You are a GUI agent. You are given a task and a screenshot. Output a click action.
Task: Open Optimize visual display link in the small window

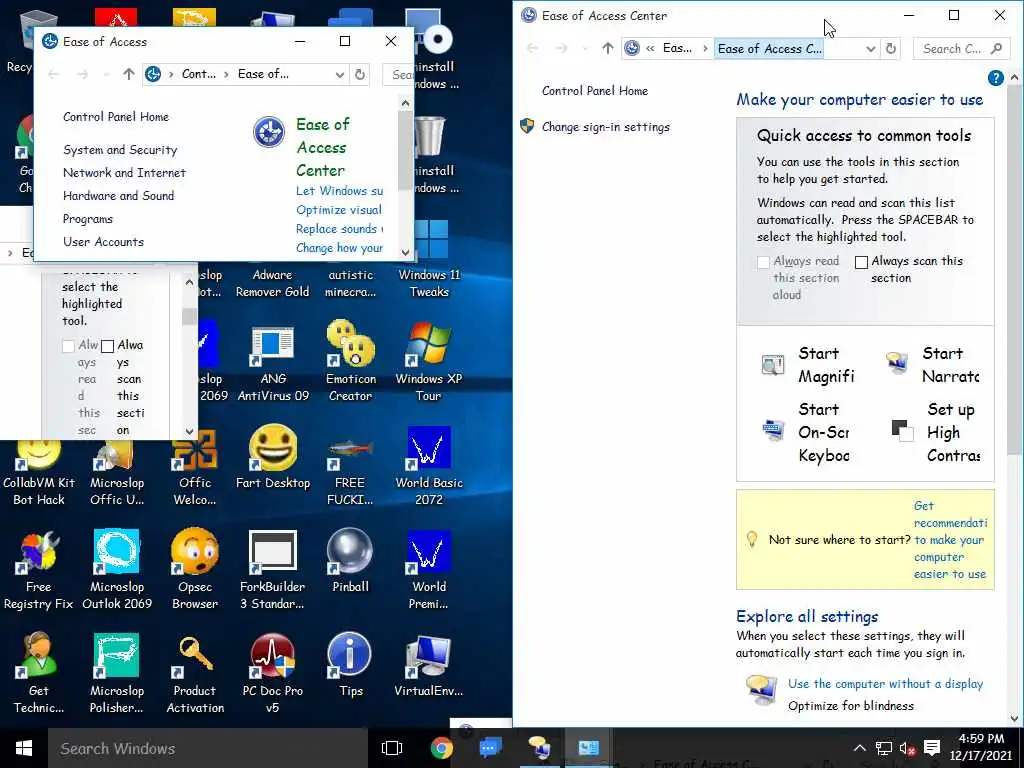(339, 210)
